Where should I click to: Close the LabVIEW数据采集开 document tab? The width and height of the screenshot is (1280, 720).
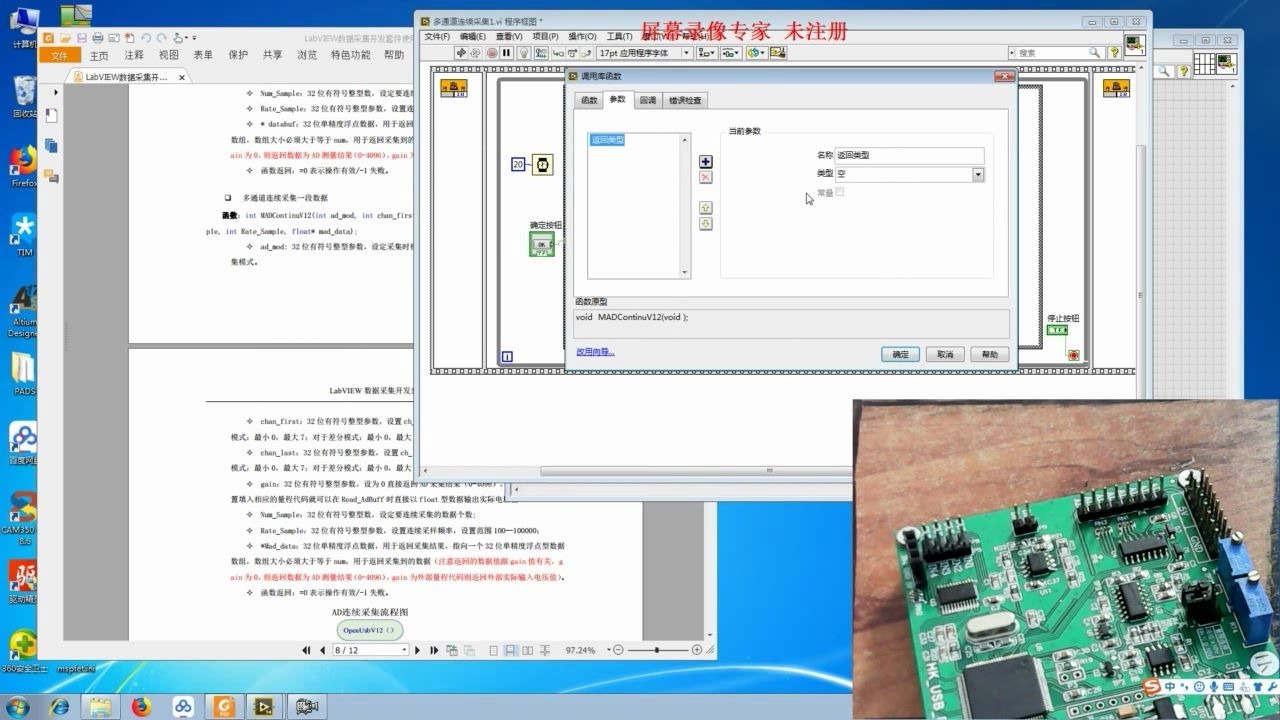coord(182,77)
